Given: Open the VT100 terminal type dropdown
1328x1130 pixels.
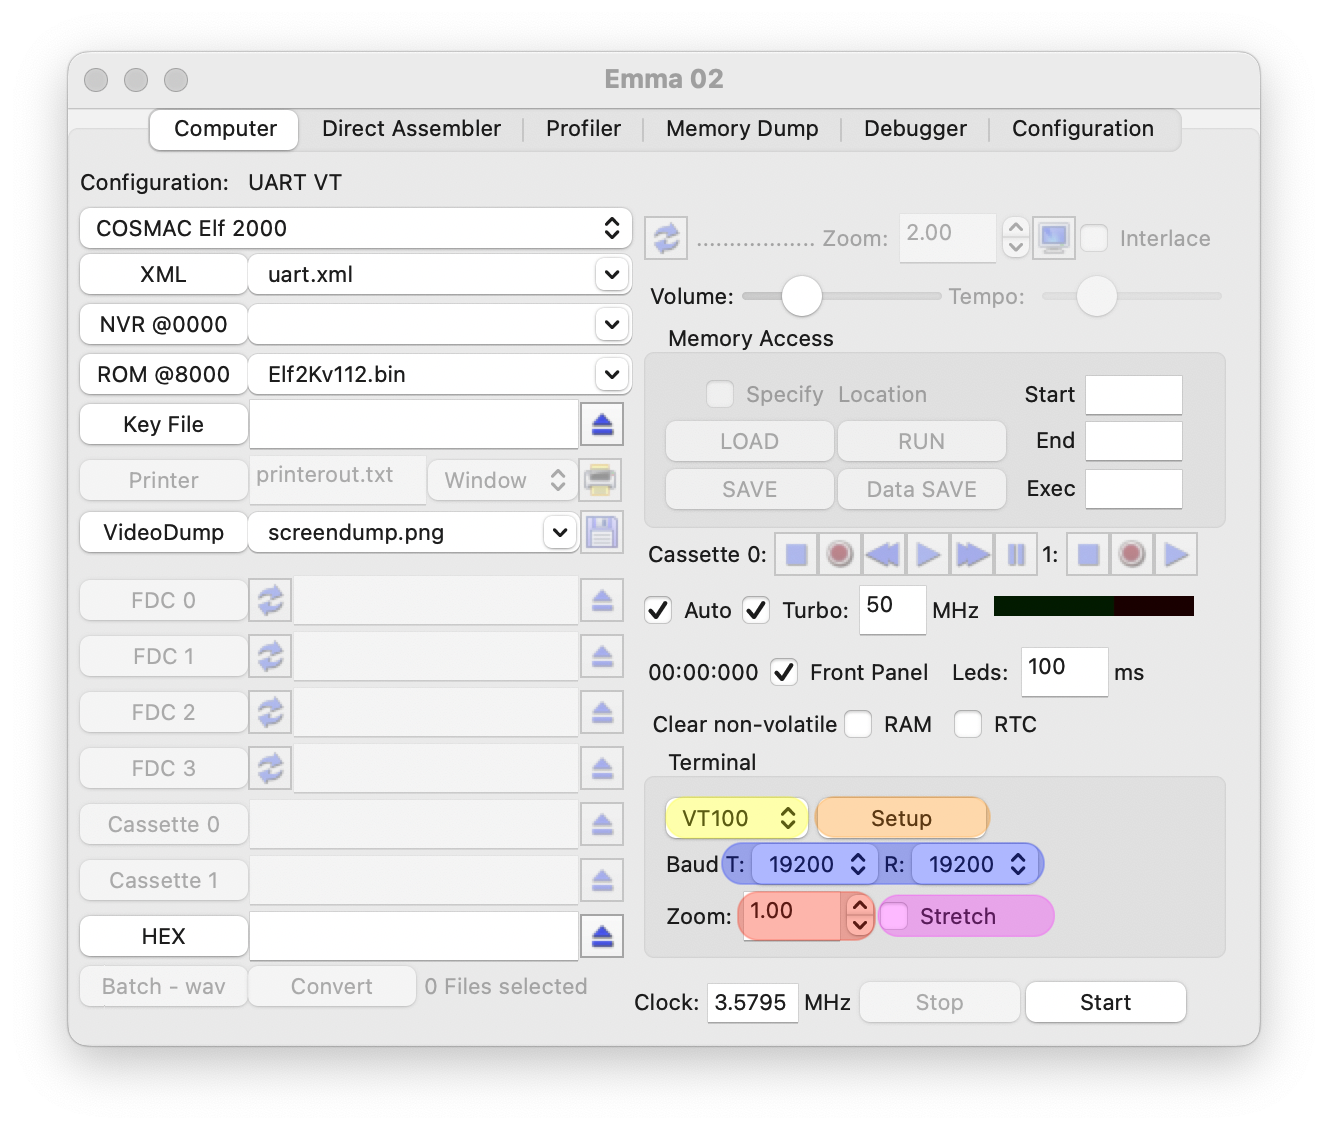Looking at the screenshot, I should click(x=737, y=818).
